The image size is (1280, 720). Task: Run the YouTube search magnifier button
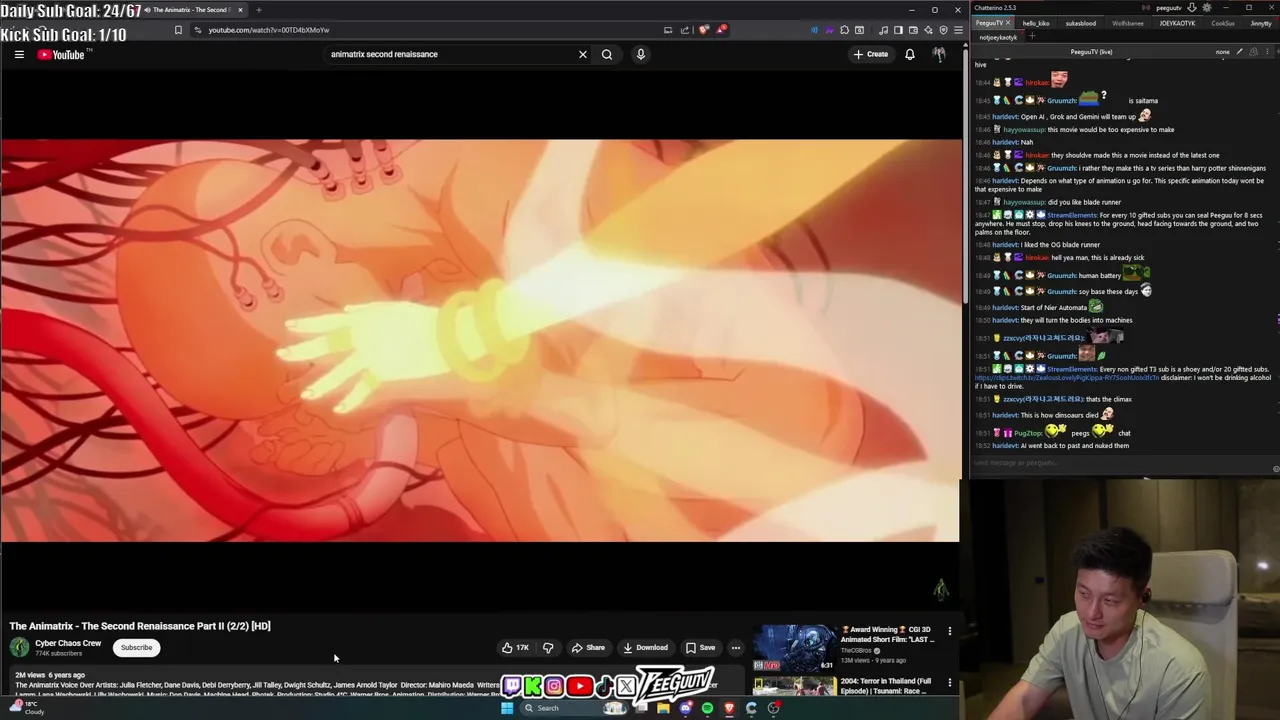click(x=607, y=54)
